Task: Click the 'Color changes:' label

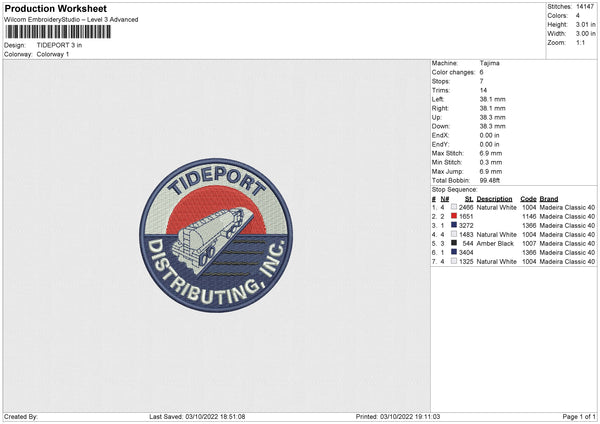Action: [453, 72]
